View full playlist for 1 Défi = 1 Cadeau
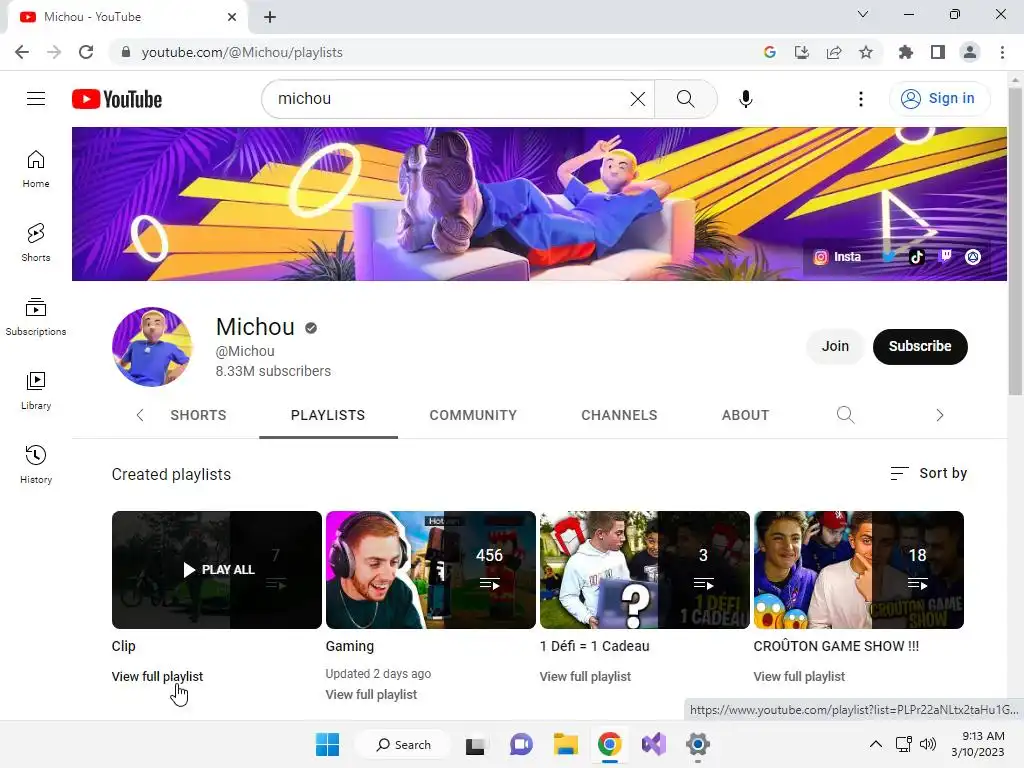The height and width of the screenshot is (768, 1024). tap(585, 677)
